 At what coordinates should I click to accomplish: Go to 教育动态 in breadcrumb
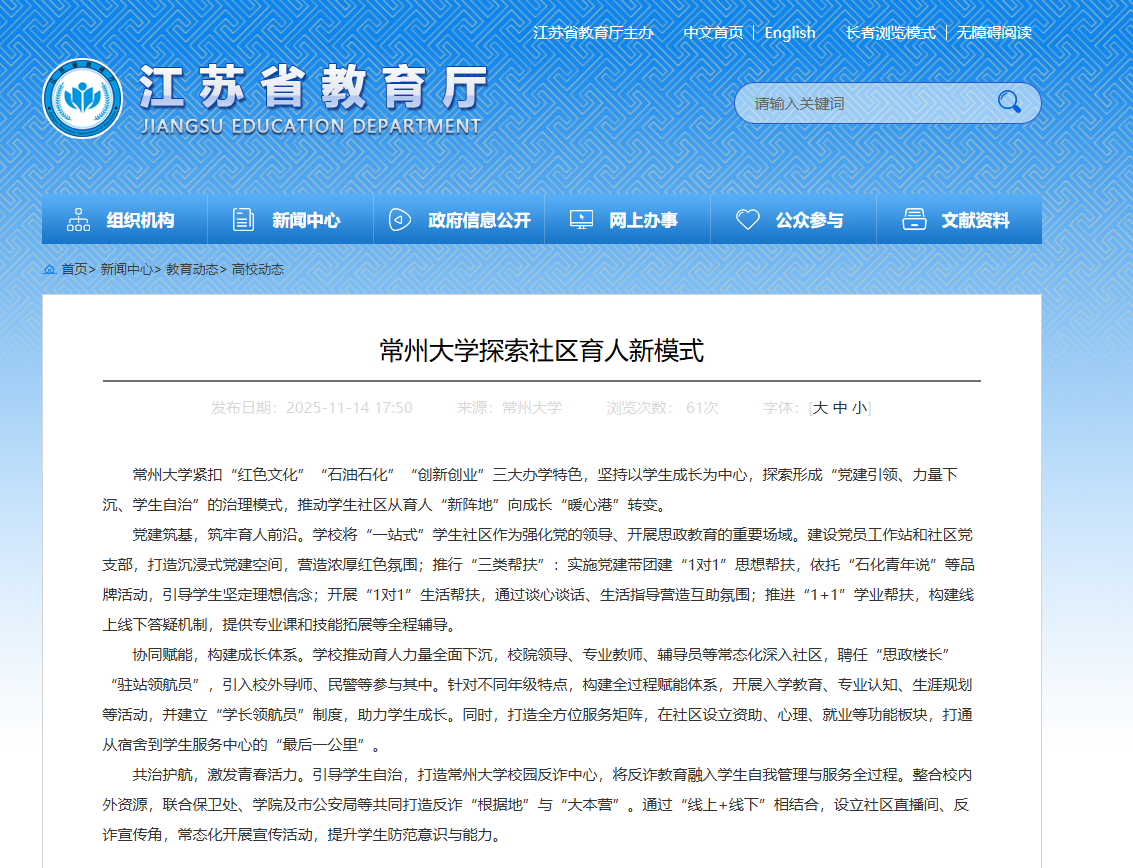point(191,269)
